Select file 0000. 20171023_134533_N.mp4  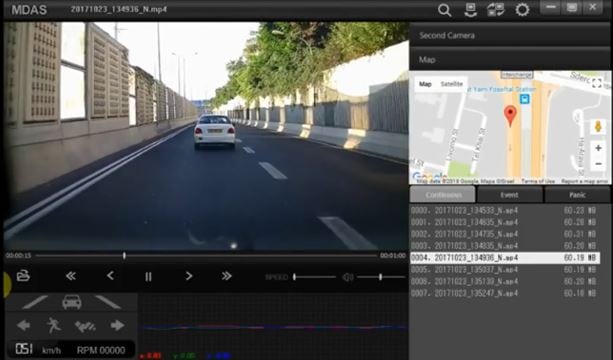[x=505, y=211]
